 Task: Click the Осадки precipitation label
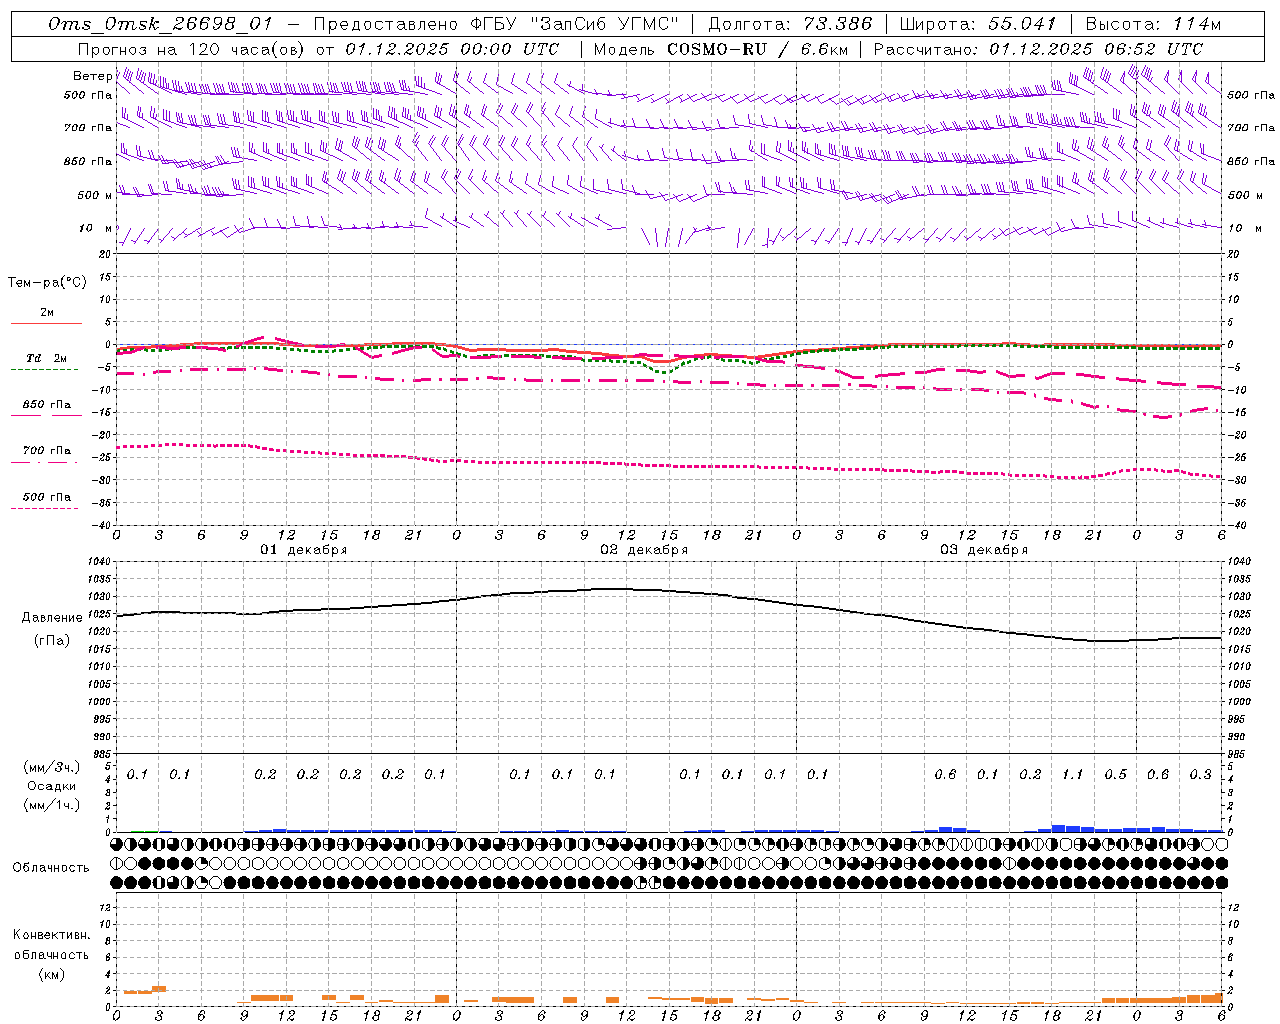pyautogui.click(x=52, y=786)
